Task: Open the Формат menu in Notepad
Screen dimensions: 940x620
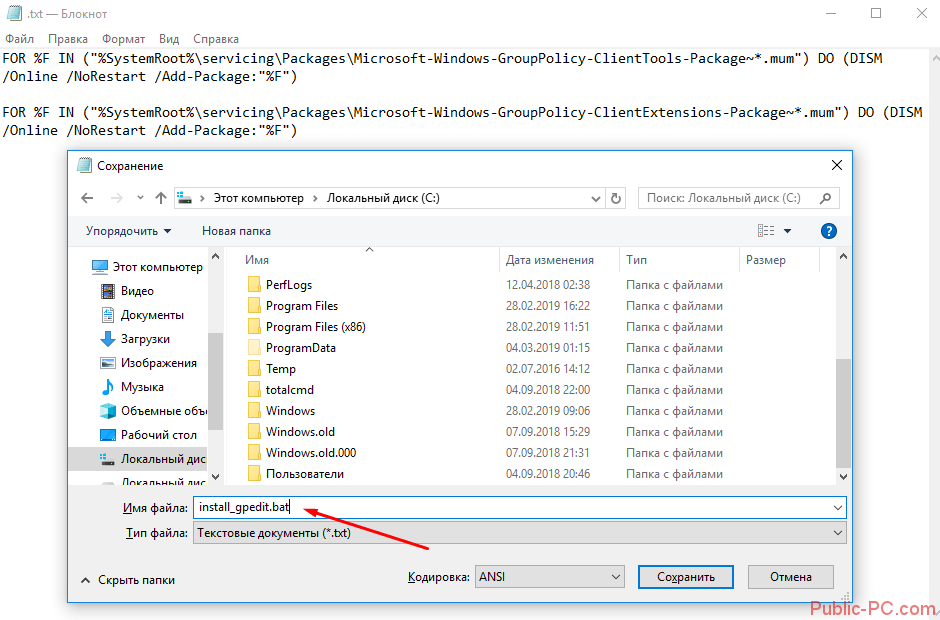Action: pyautogui.click(x=123, y=38)
